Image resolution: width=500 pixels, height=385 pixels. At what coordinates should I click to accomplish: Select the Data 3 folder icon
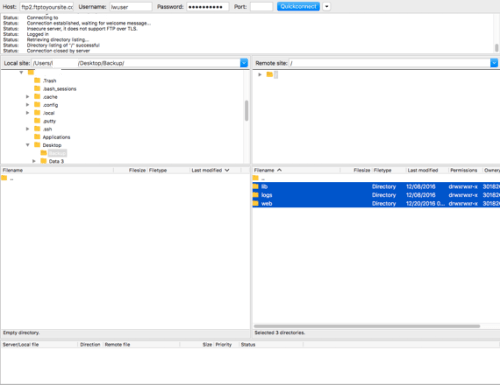coord(43,161)
